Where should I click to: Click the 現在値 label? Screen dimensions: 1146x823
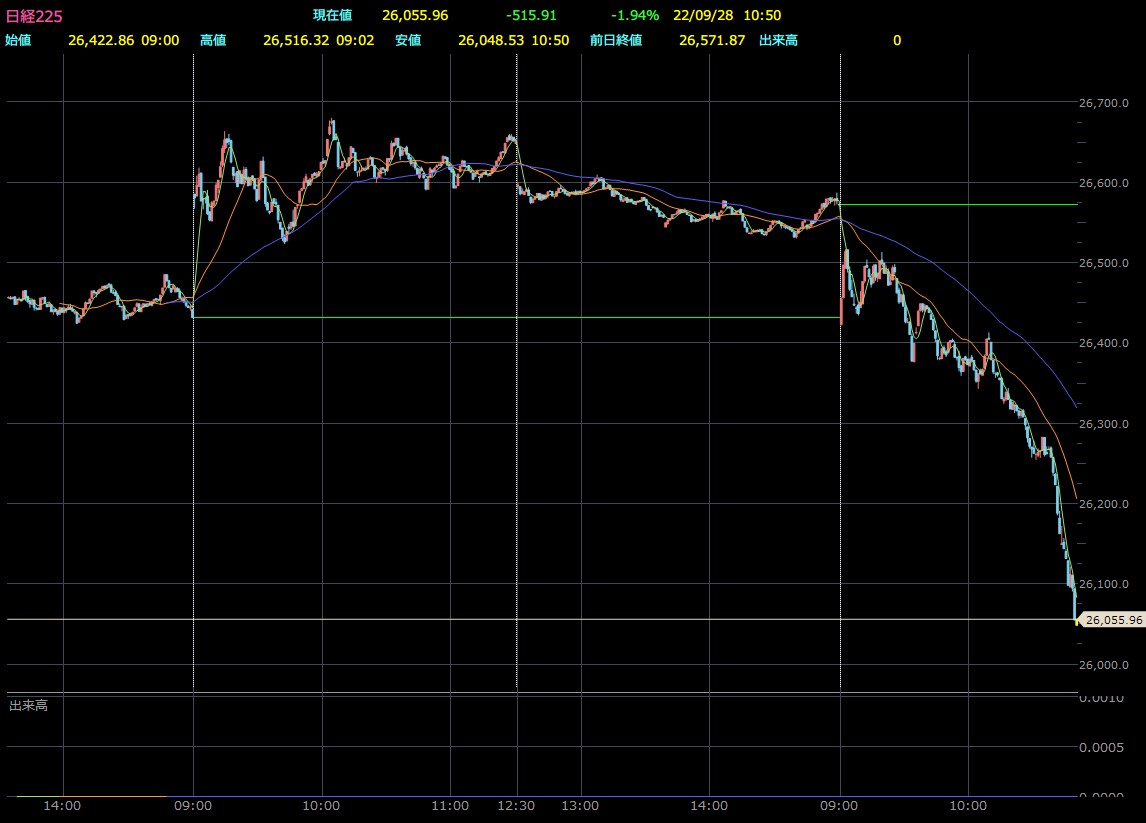point(333,15)
